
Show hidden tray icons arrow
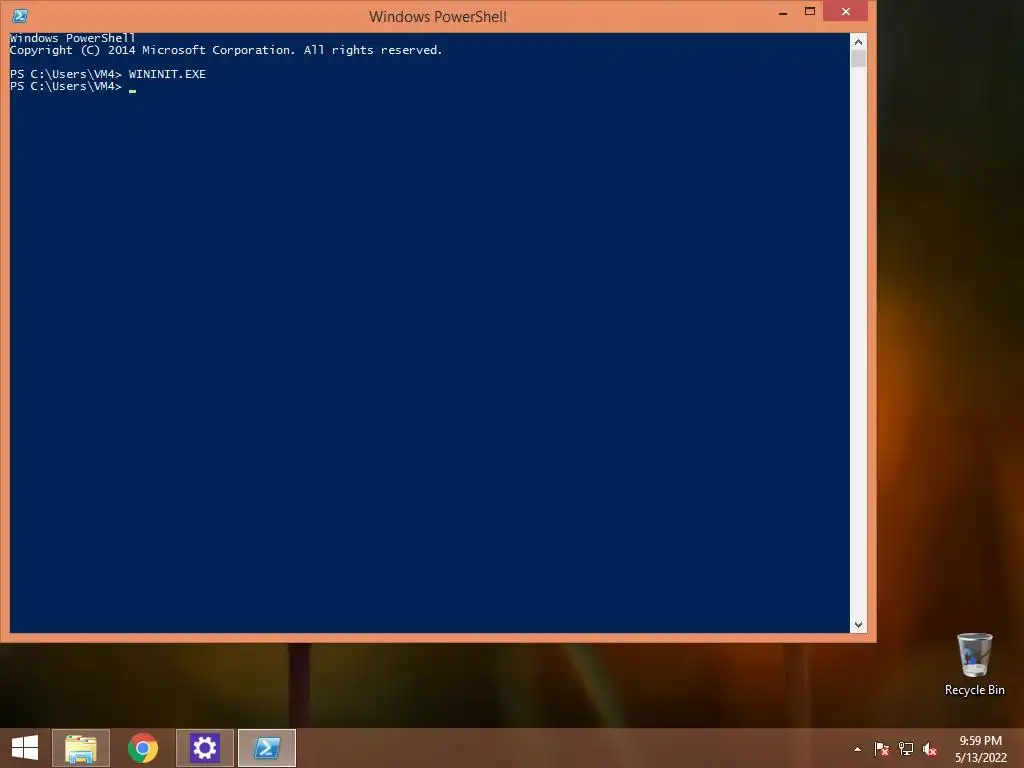pyautogui.click(x=857, y=749)
